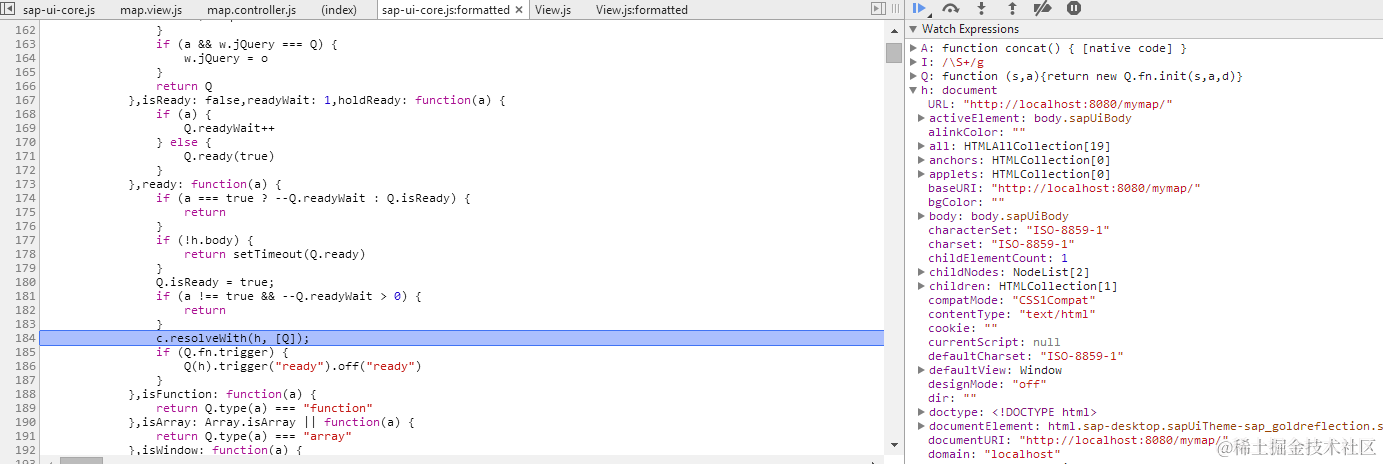Expand the documentElement property

point(921,426)
